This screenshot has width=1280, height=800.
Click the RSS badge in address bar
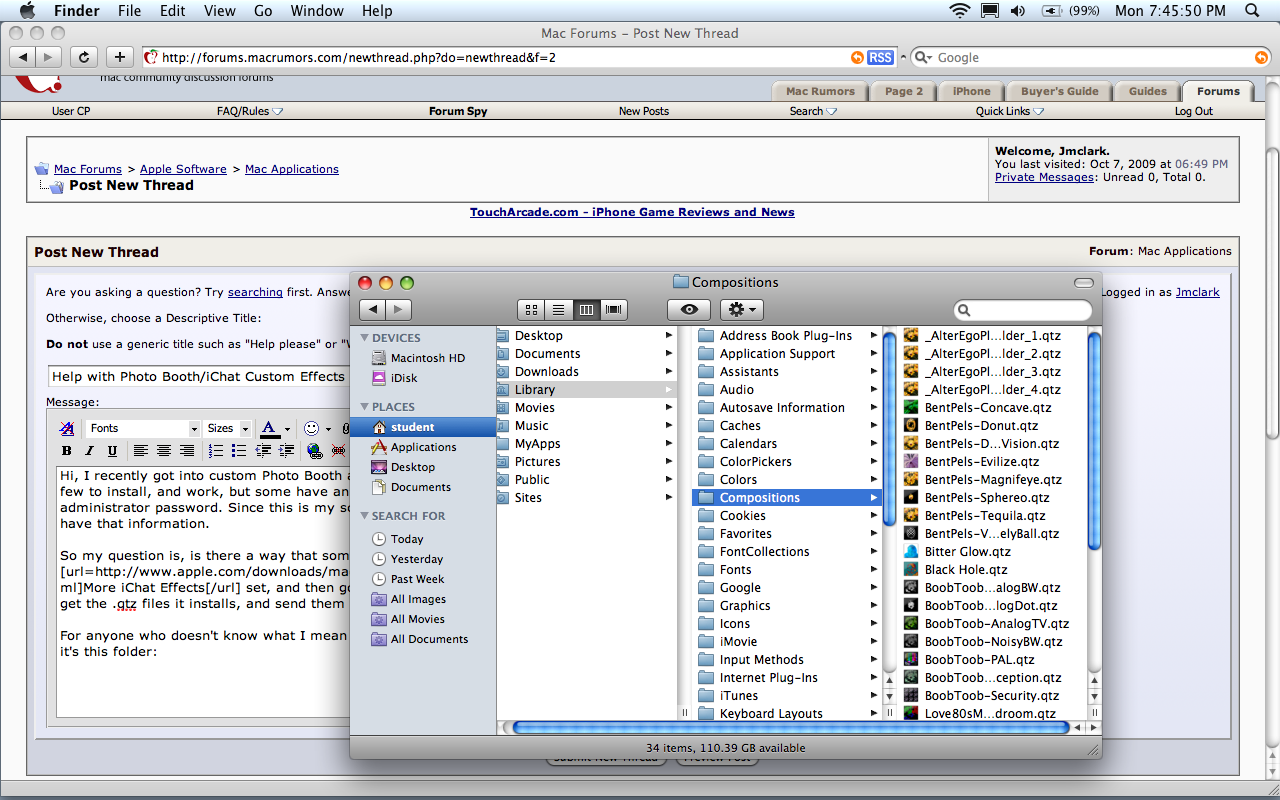pyautogui.click(x=880, y=58)
